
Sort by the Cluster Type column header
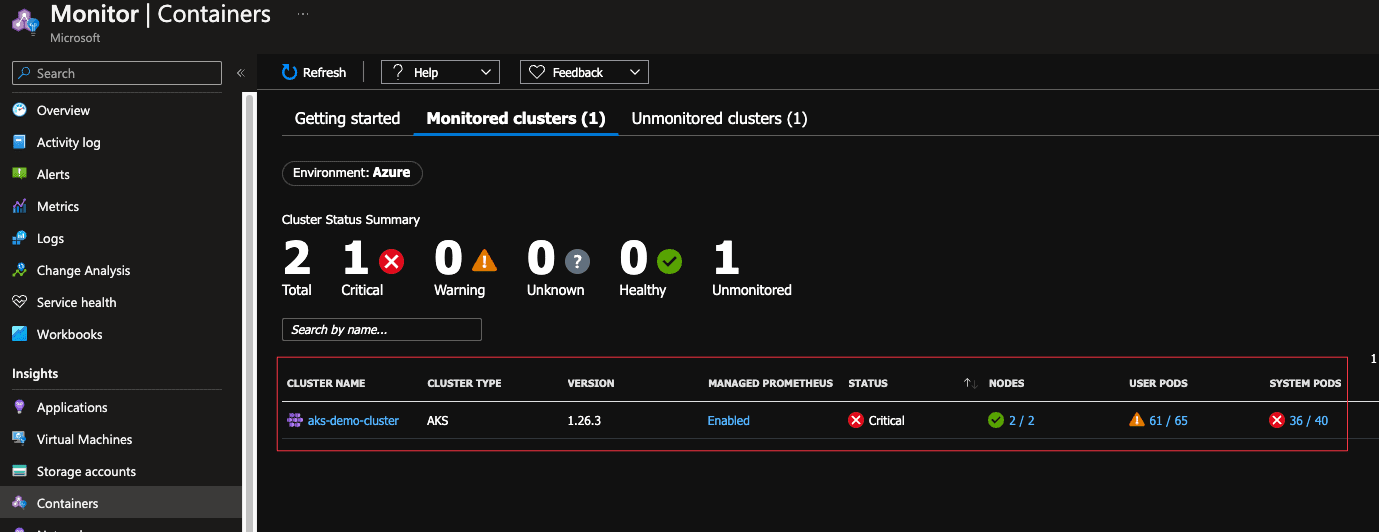pyautogui.click(x=464, y=383)
